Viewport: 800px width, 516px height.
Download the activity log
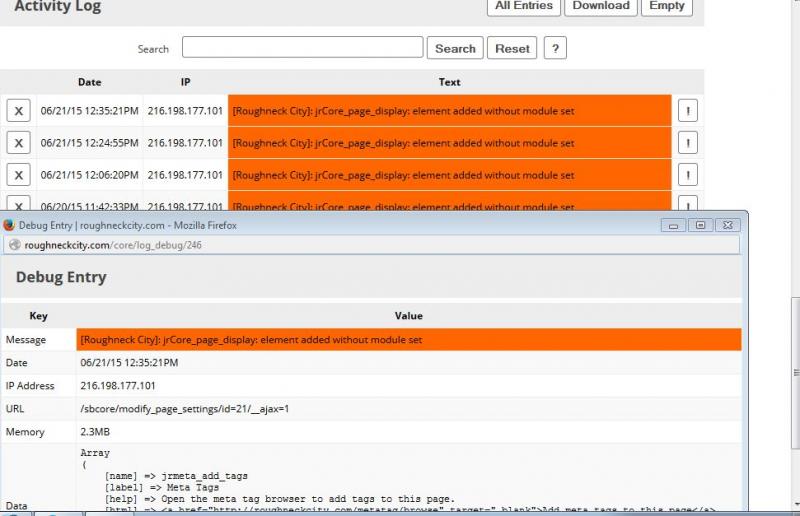click(x=601, y=6)
